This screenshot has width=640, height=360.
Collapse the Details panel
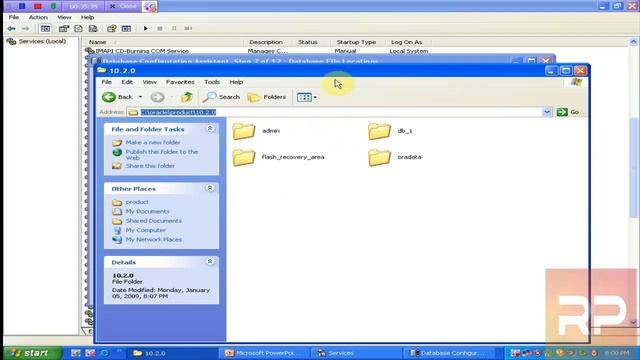[x=210, y=262]
